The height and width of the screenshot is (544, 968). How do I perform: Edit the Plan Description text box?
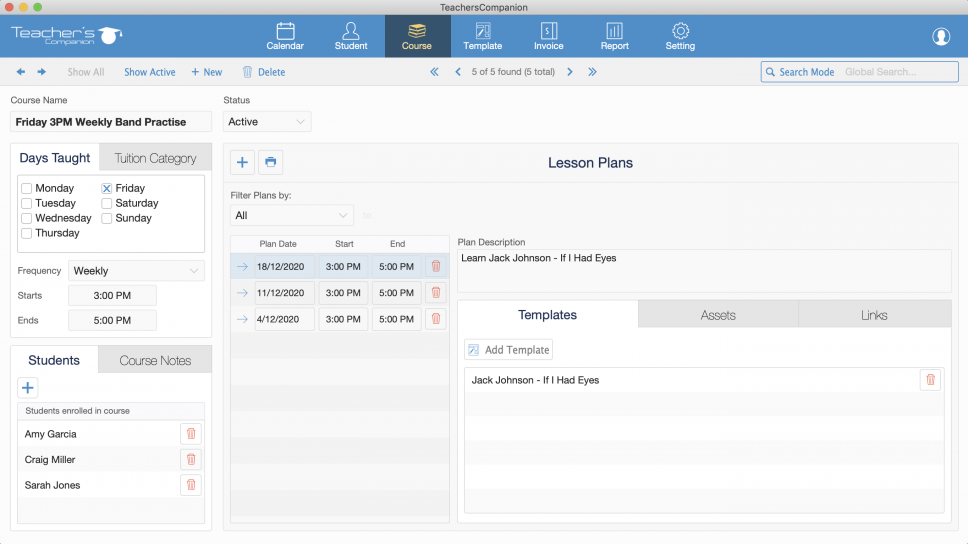coord(704,270)
